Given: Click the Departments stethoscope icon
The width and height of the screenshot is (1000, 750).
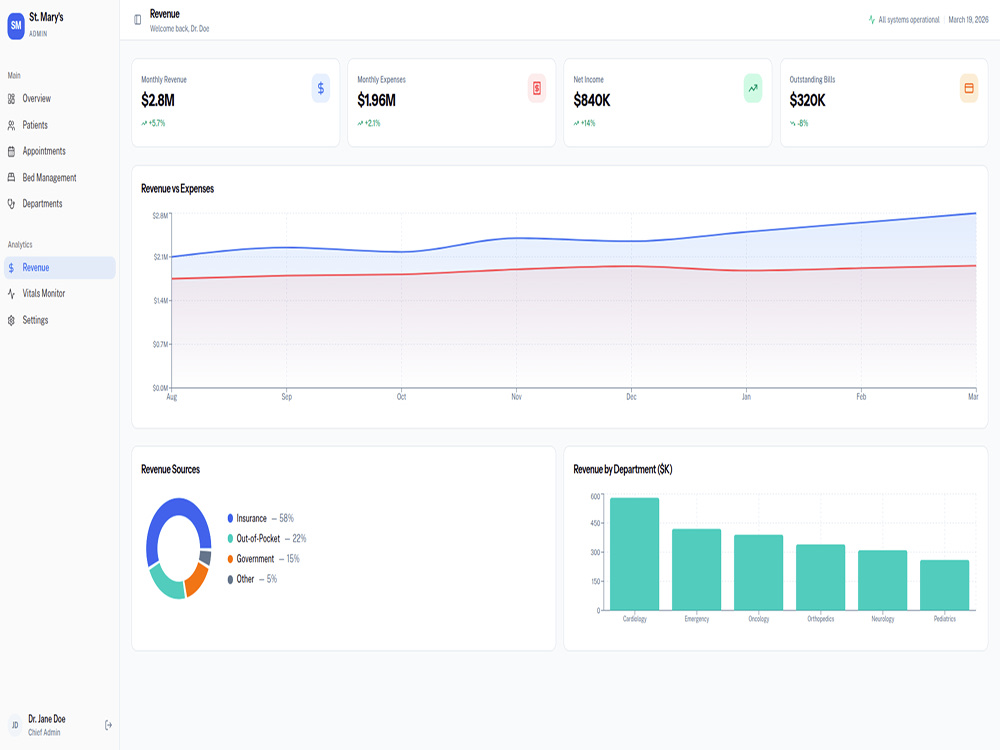Looking at the screenshot, I should [11, 204].
